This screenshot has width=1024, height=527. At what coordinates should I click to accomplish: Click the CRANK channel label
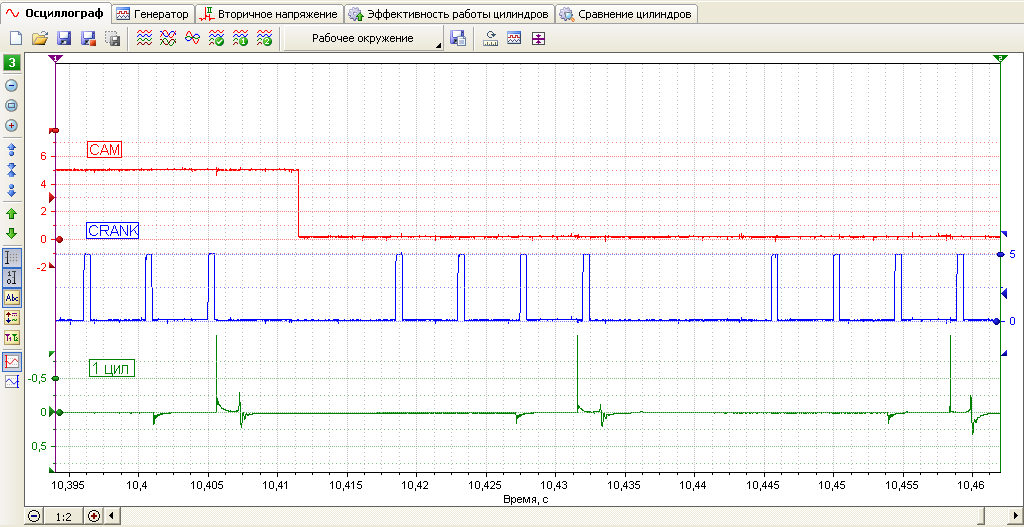(x=112, y=231)
